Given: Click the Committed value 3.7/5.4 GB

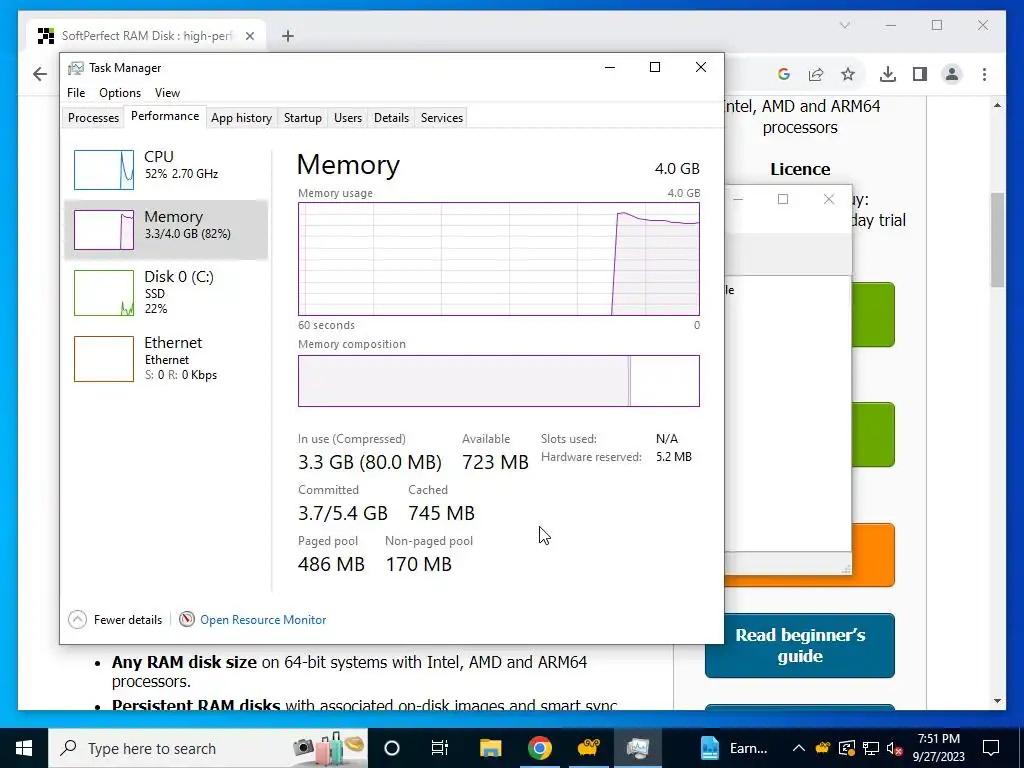Looking at the screenshot, I should tap(343, 513).
